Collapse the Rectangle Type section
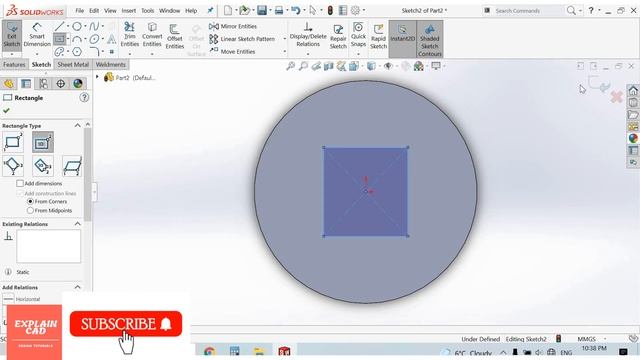640x360 pixels. 78,126
